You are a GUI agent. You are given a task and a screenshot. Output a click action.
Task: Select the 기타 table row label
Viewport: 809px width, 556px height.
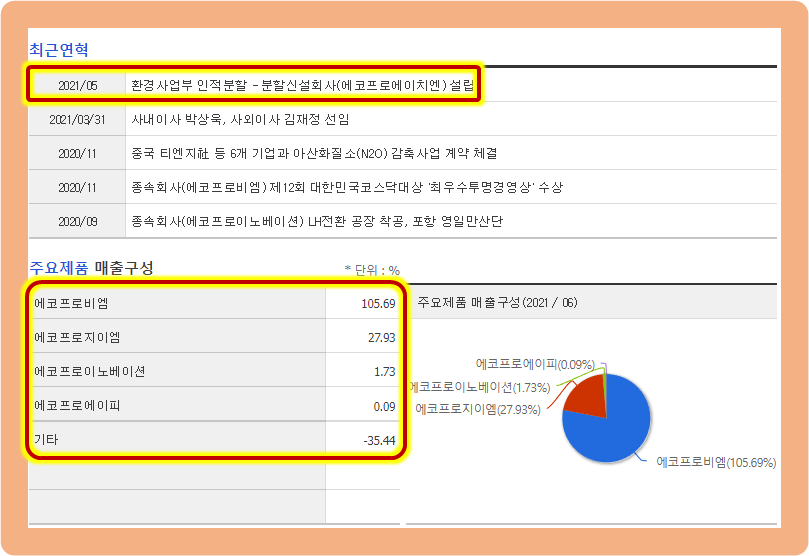click(x=46, y=439)
